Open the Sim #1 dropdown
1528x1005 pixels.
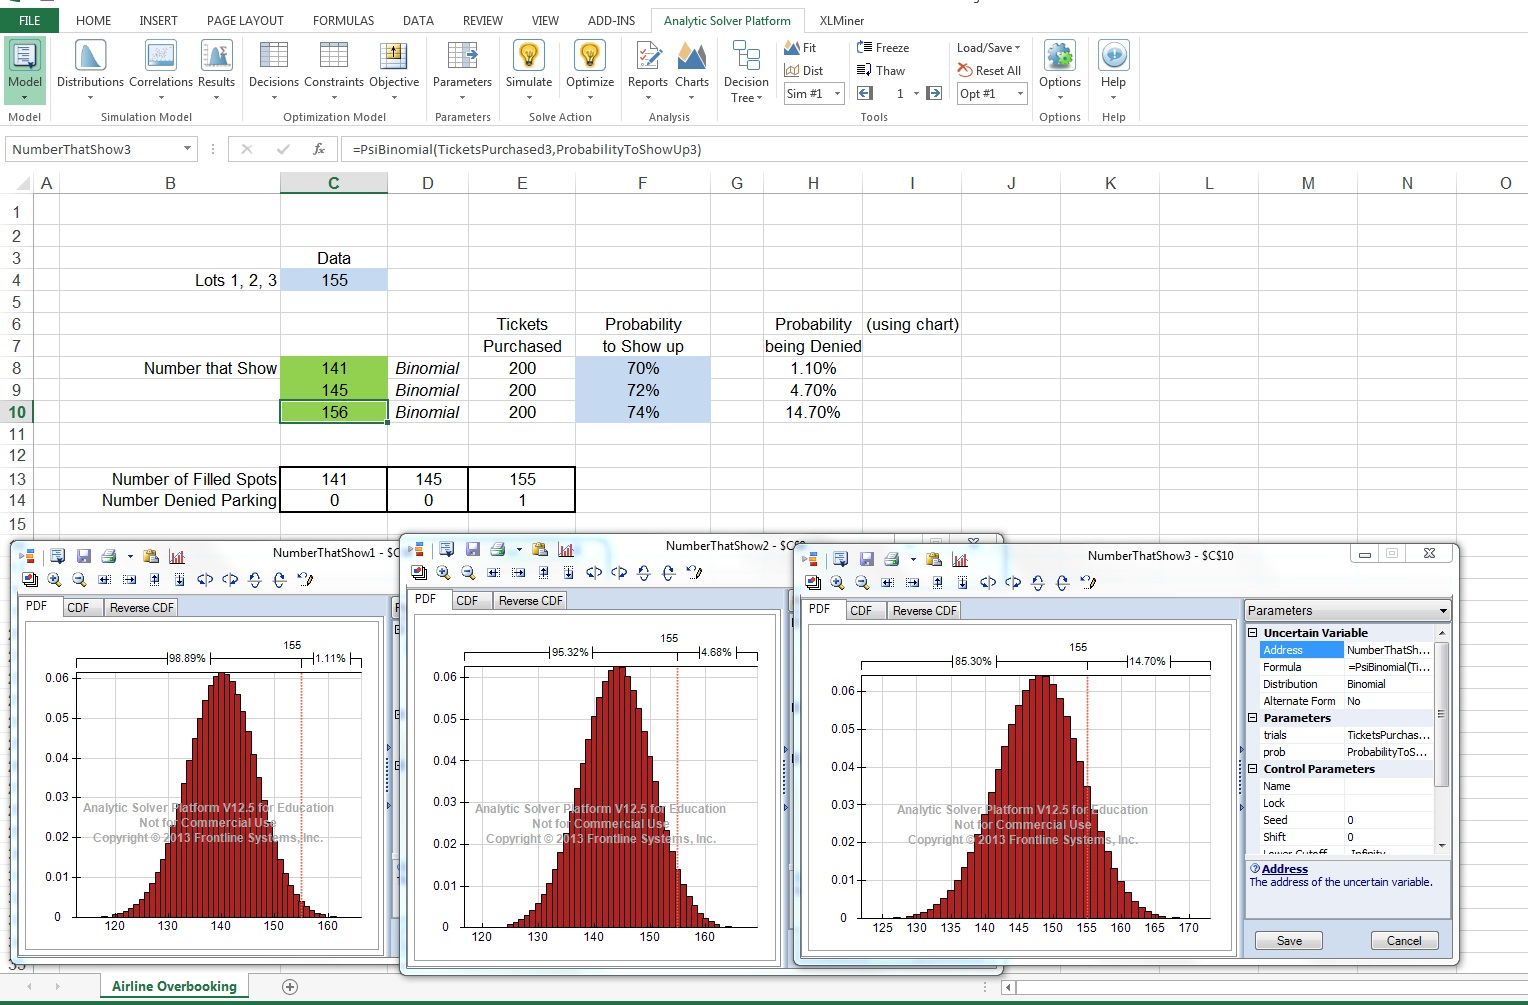pyautogui.click(x=837, y=94)
